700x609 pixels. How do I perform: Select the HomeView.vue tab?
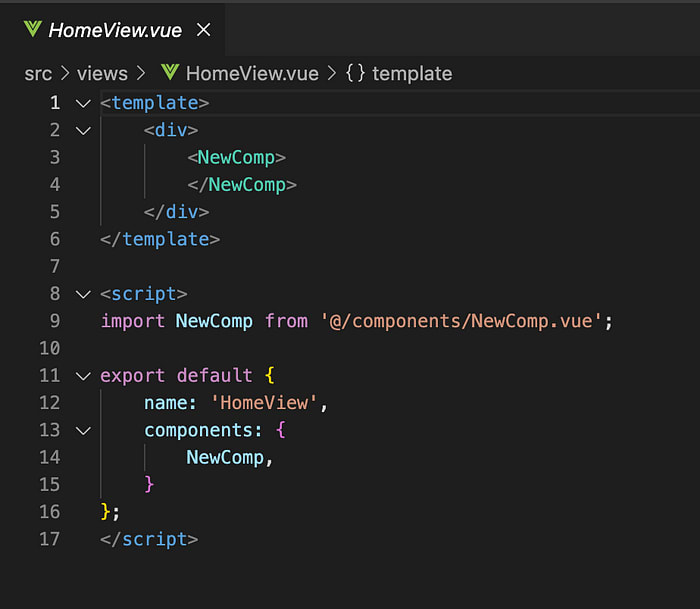[x=115, y=30]
